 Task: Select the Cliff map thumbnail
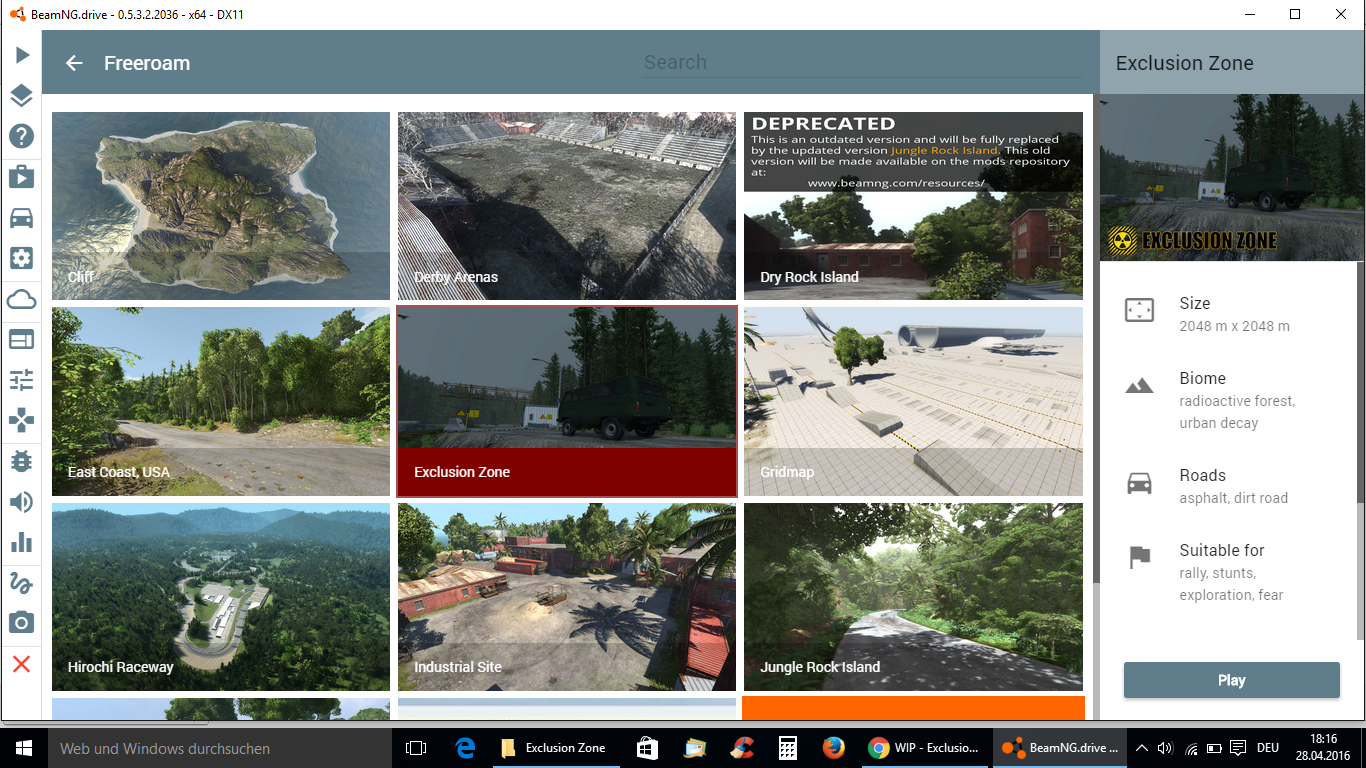click(221, 205)
